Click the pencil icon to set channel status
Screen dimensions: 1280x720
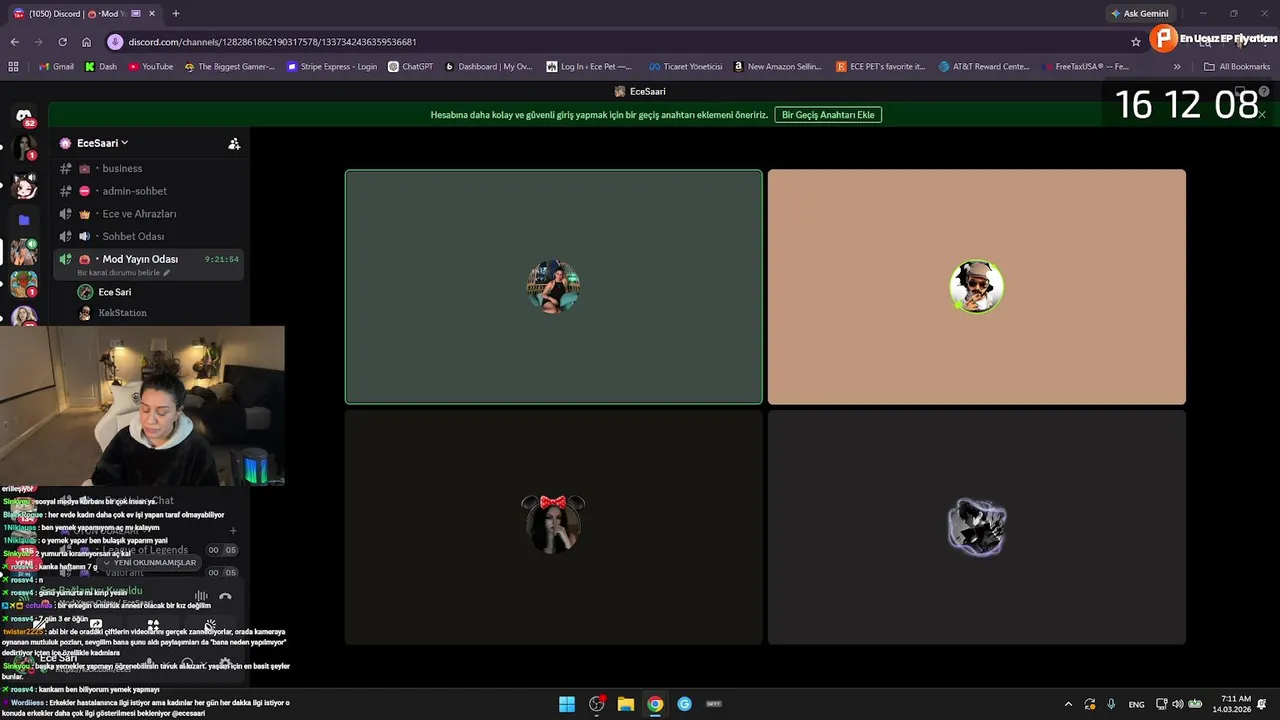[x=167, y=273]
